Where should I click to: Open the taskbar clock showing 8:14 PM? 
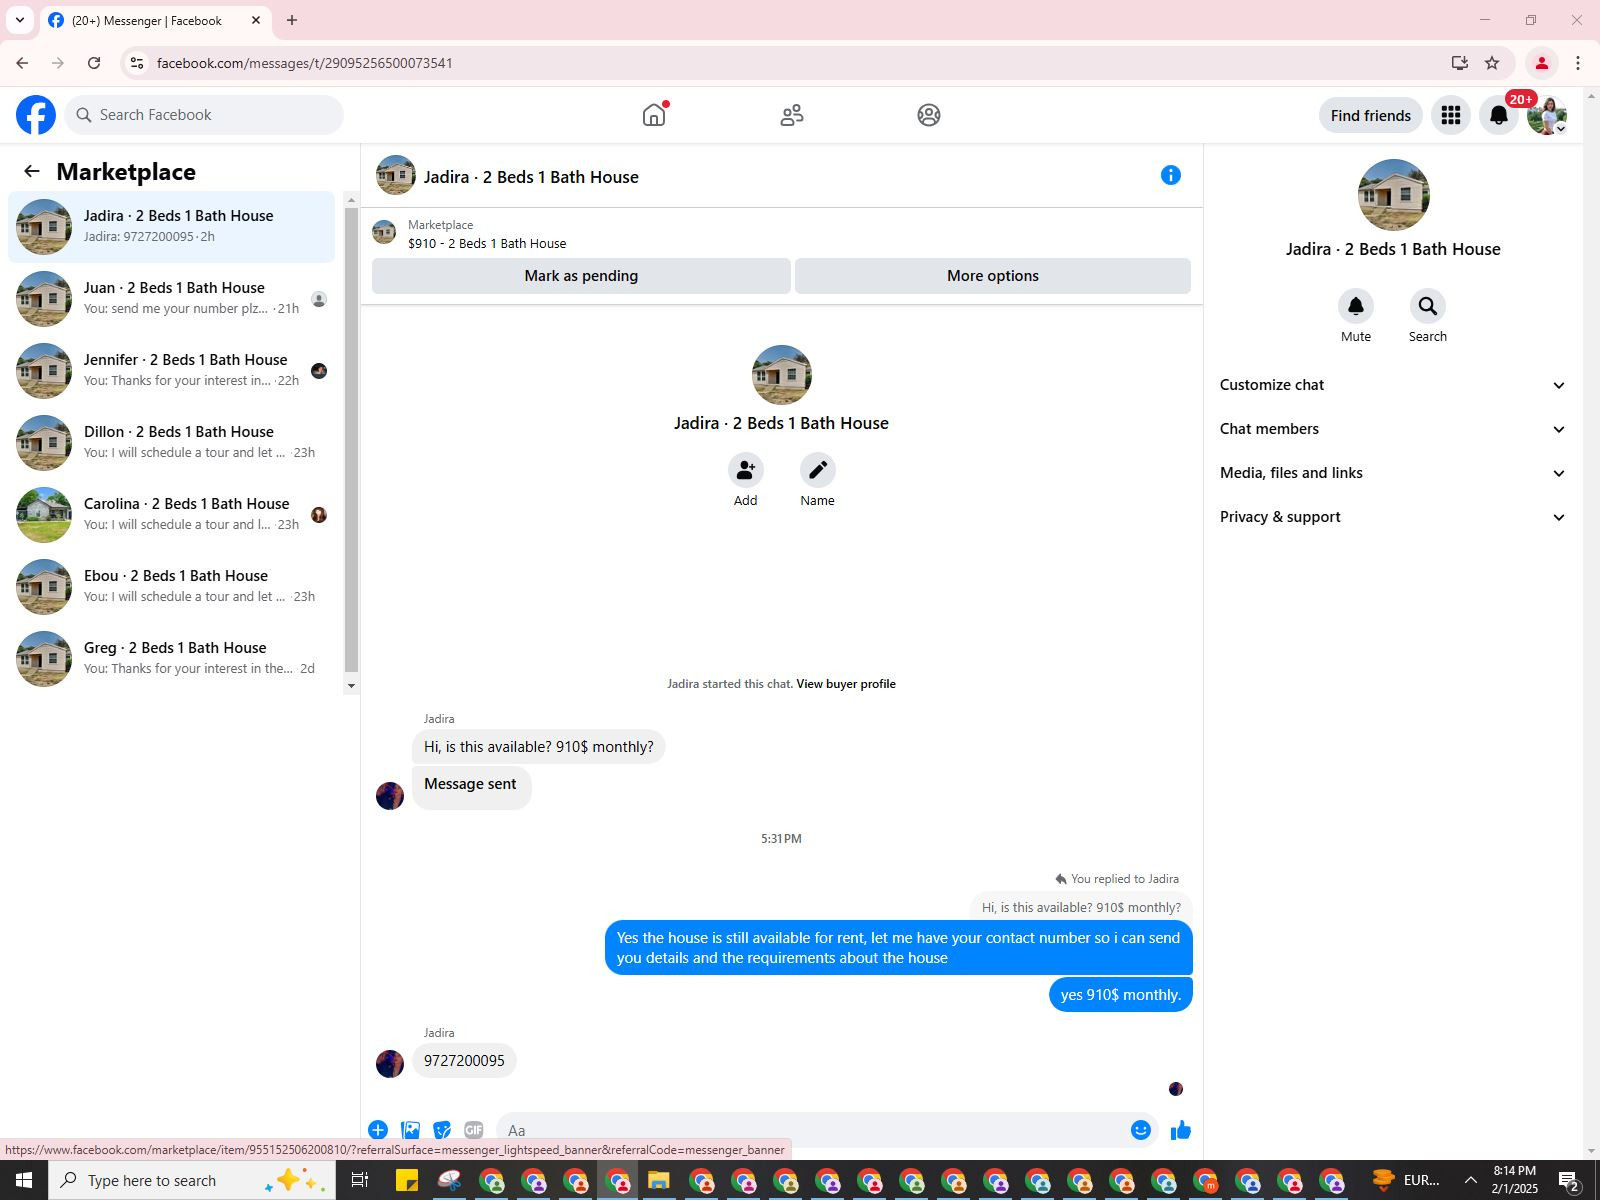pos(1514,1180)
